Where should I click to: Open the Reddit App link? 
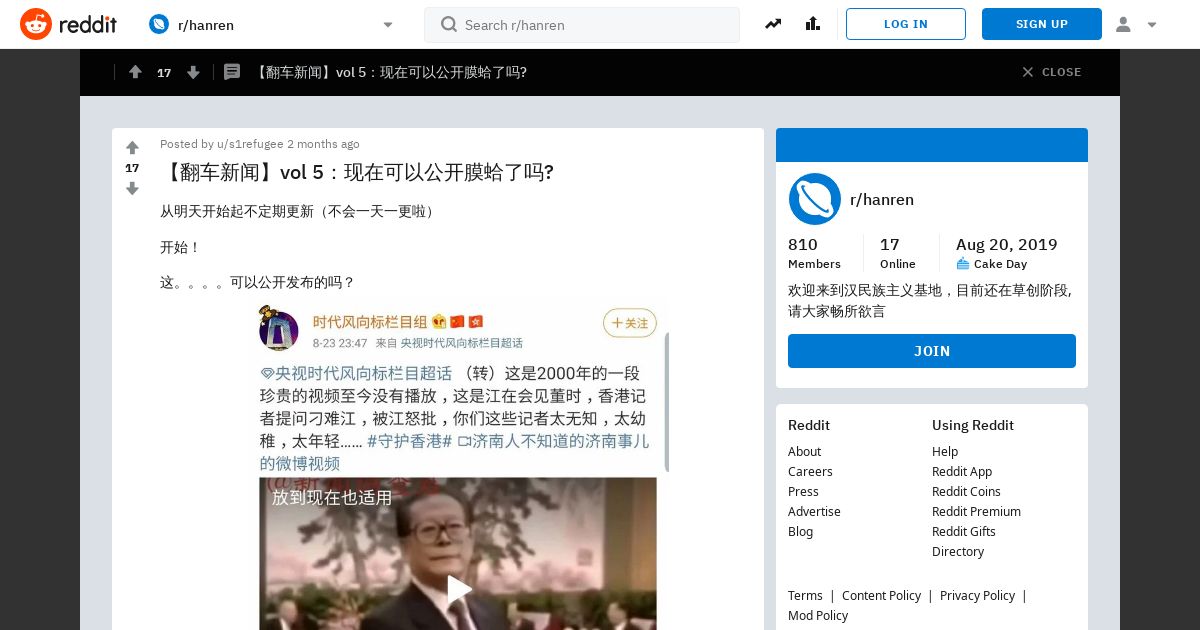[962, 472]
